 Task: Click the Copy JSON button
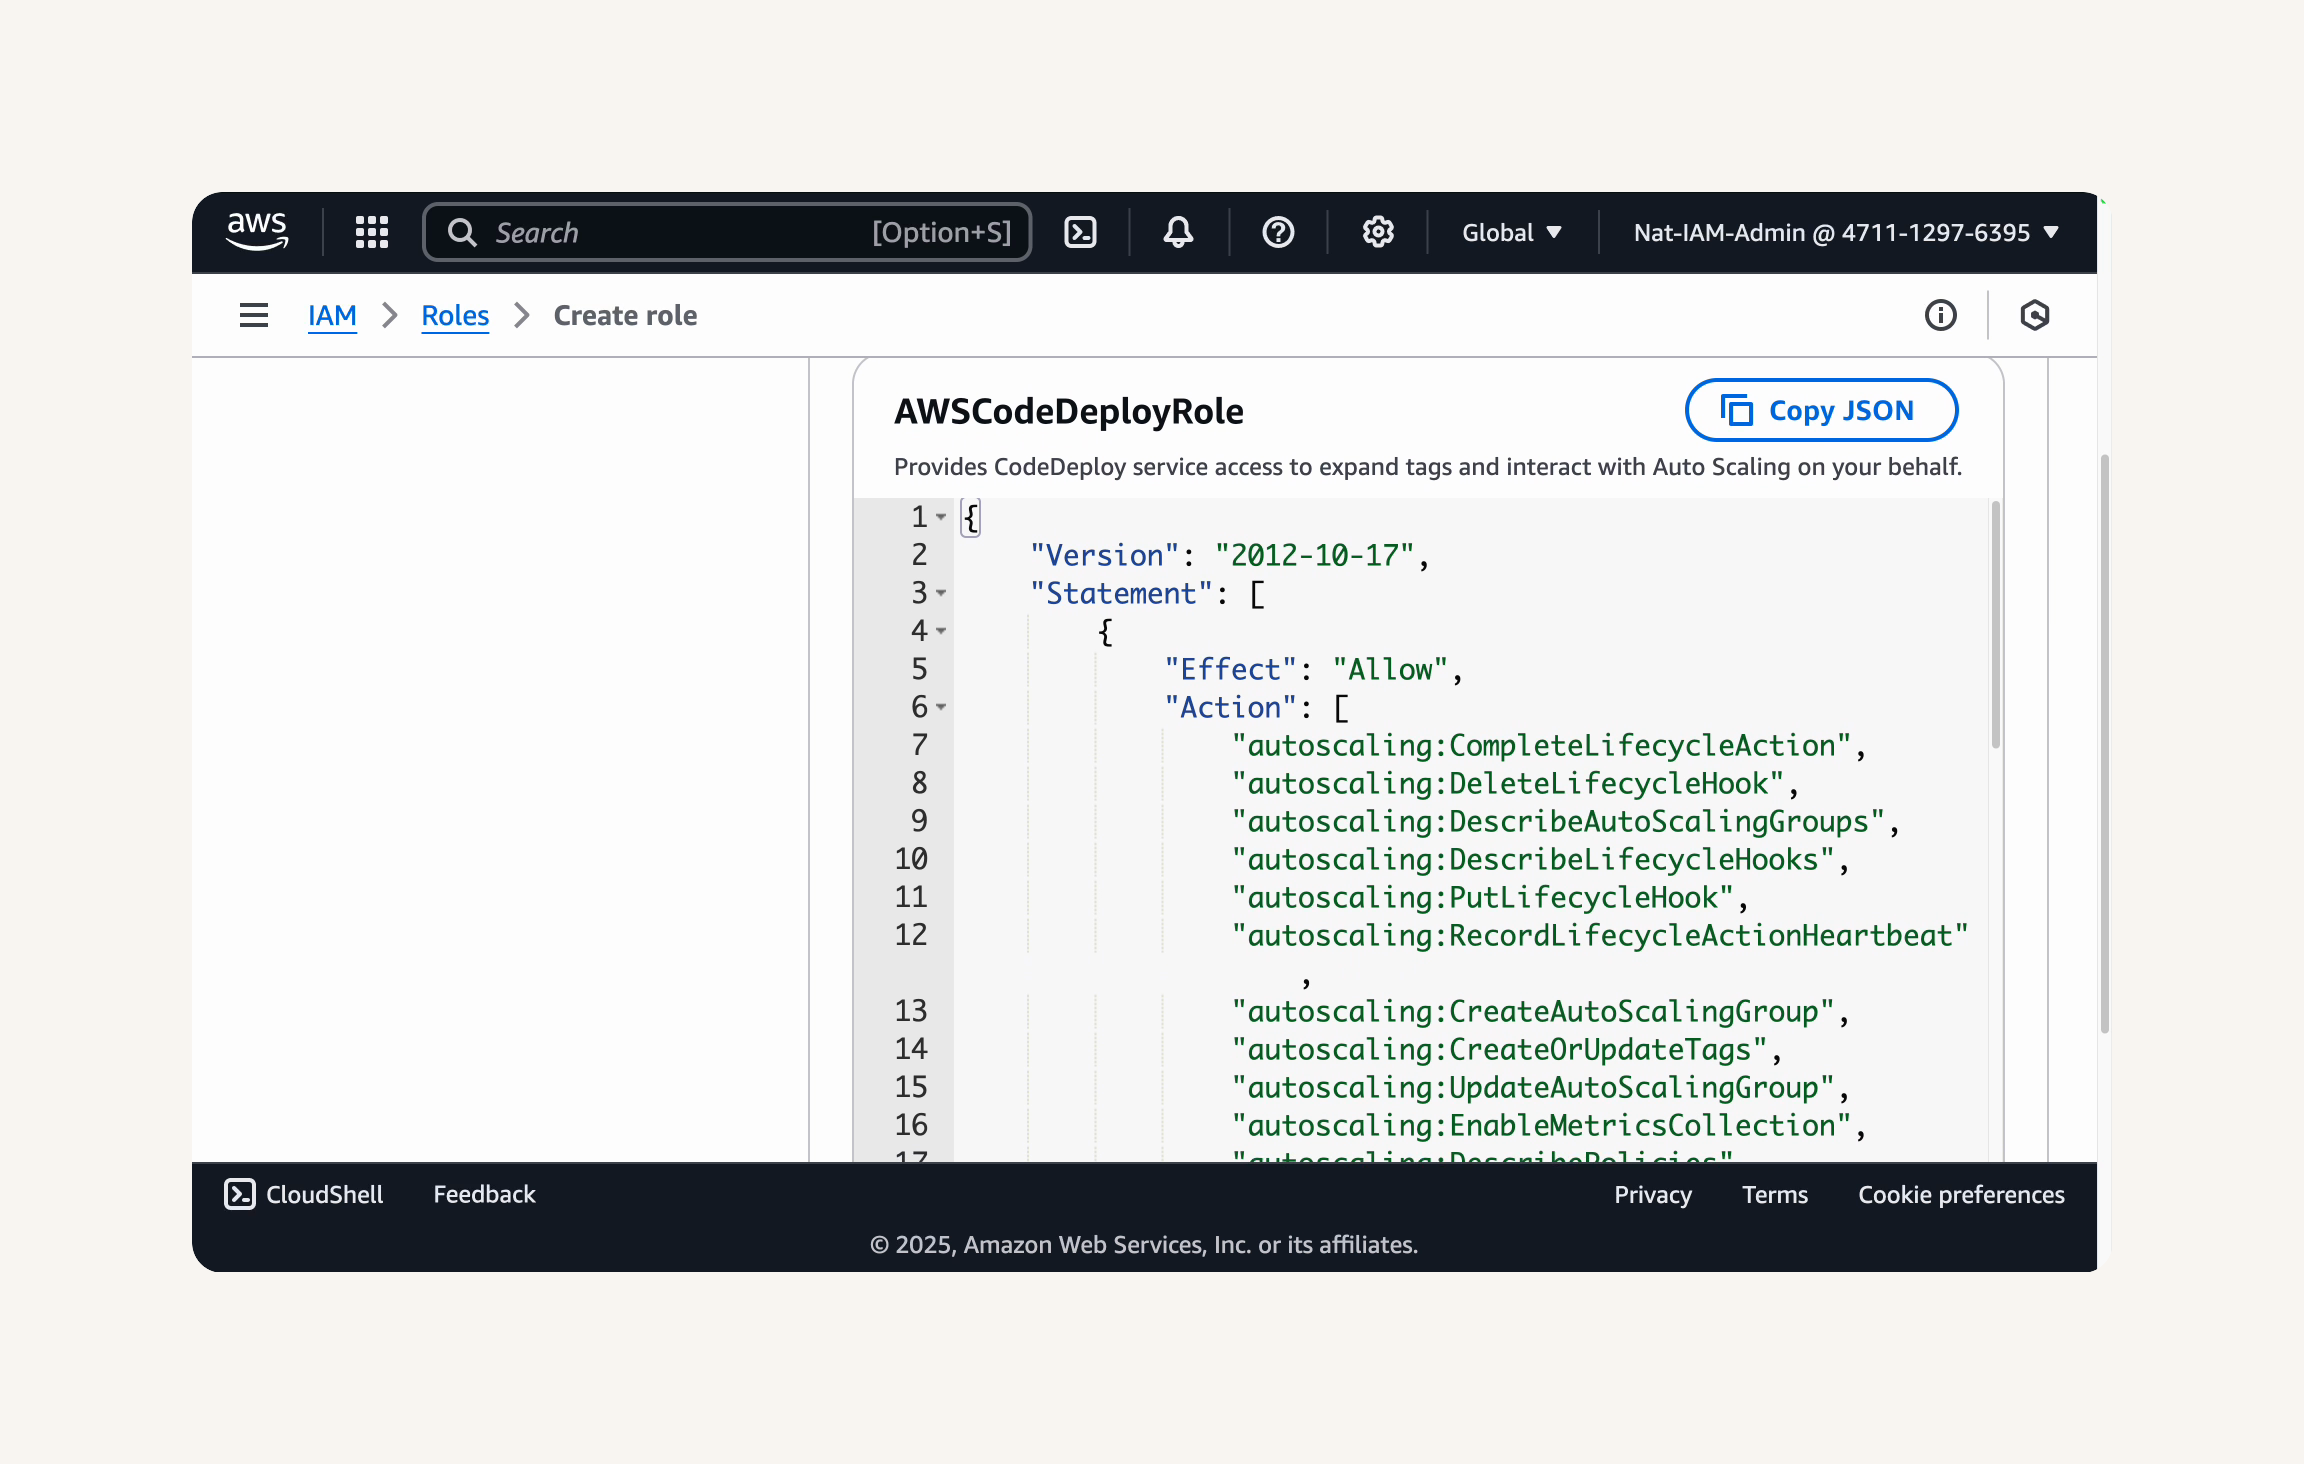1821,410
